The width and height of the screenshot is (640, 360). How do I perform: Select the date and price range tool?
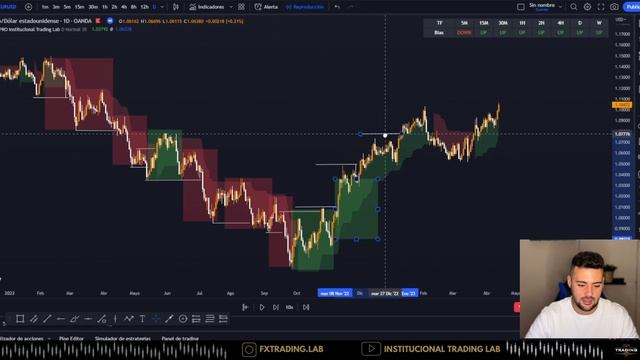[x=223, y=319]
